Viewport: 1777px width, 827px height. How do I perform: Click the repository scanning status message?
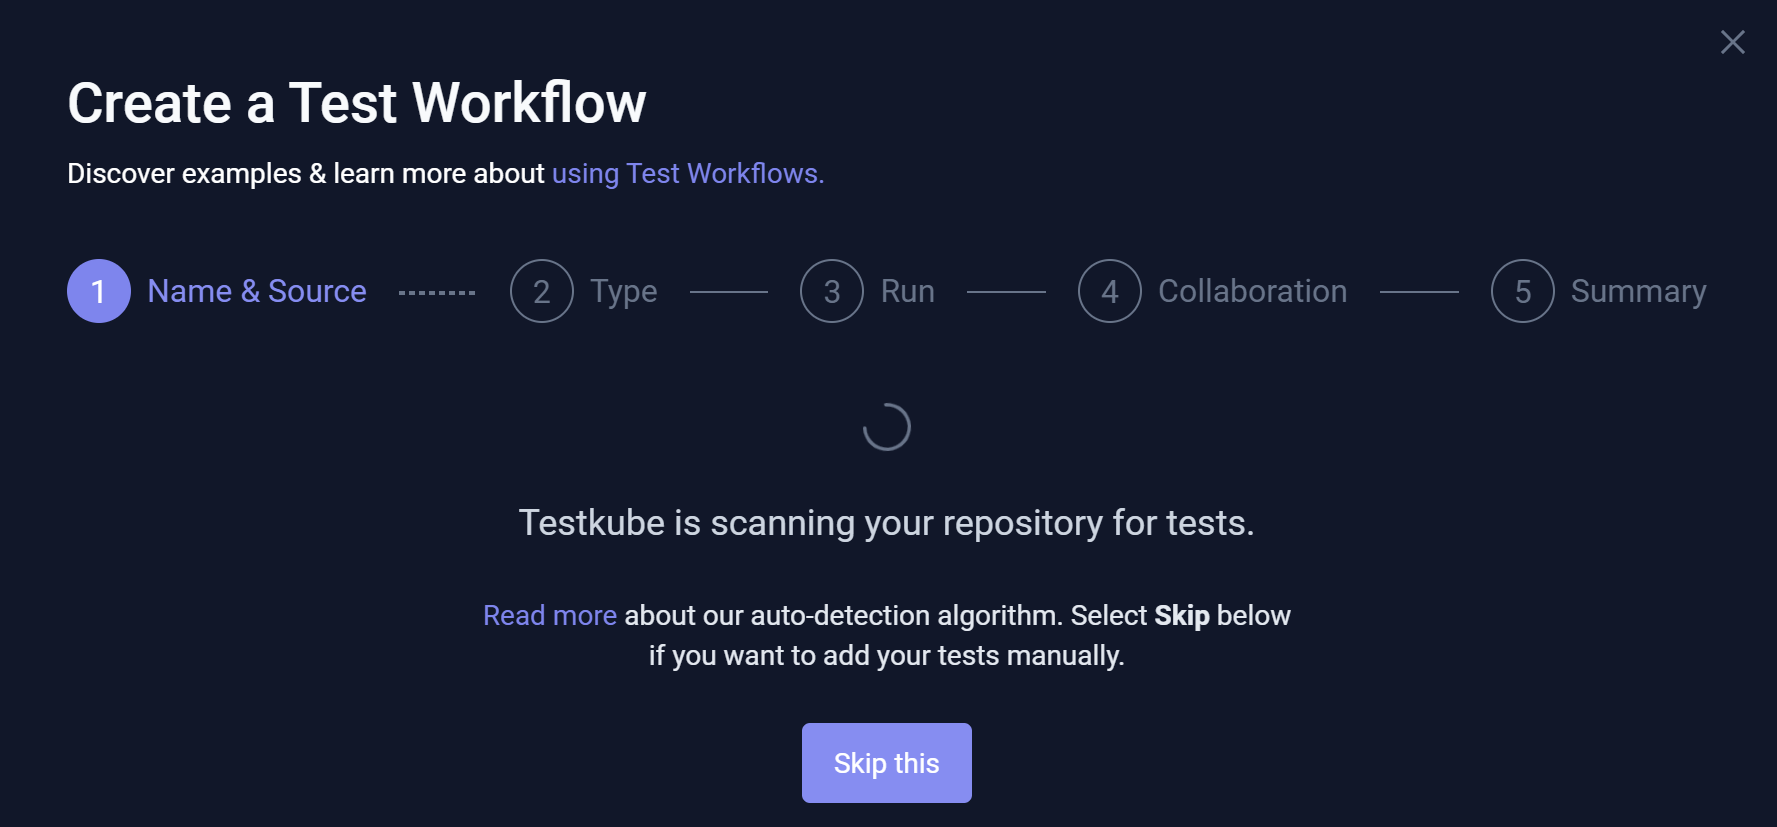886,523
